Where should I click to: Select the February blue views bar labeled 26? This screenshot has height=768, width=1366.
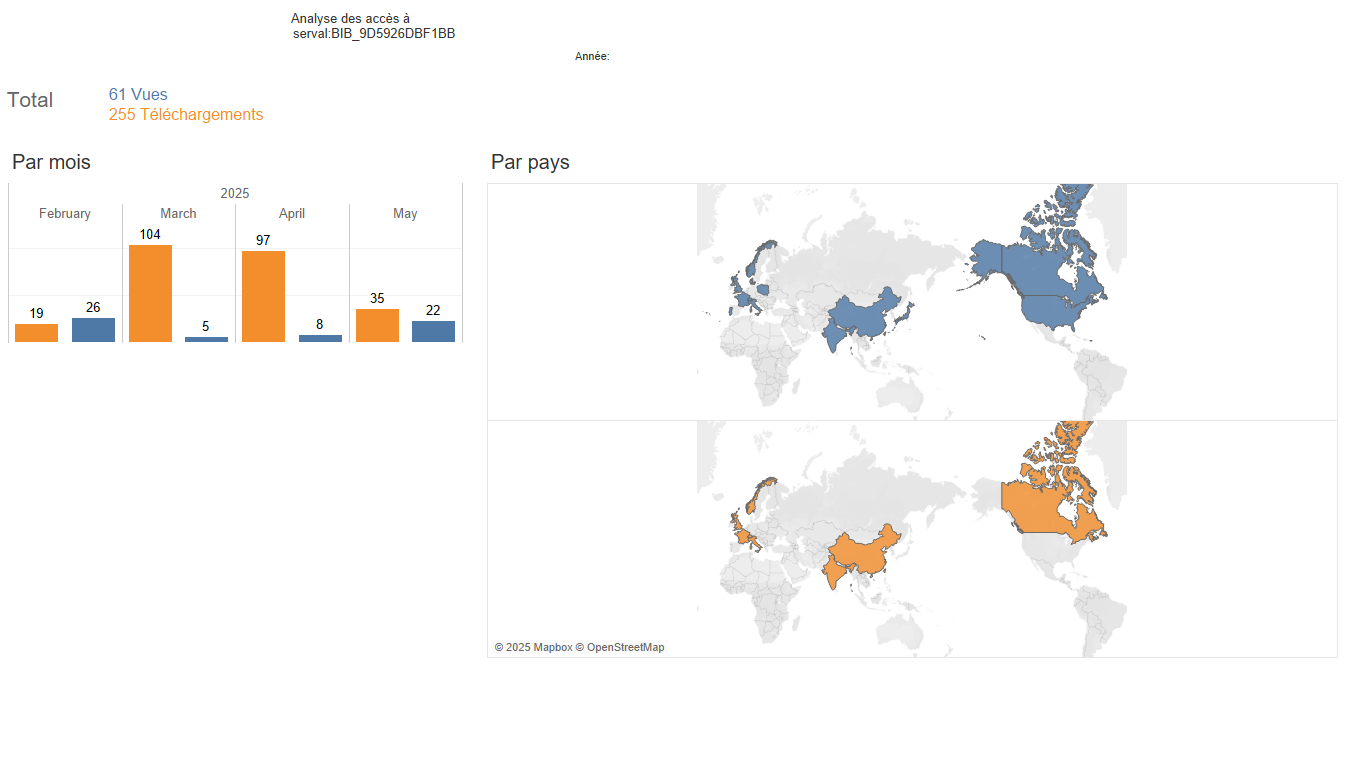point(93,330)
